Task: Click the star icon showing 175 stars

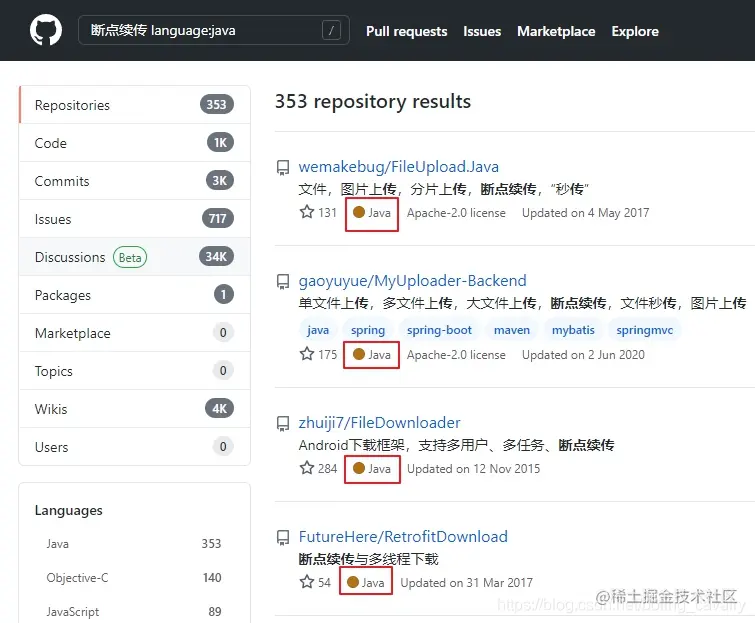Action: pyautogui.click(x=307, y=354)
